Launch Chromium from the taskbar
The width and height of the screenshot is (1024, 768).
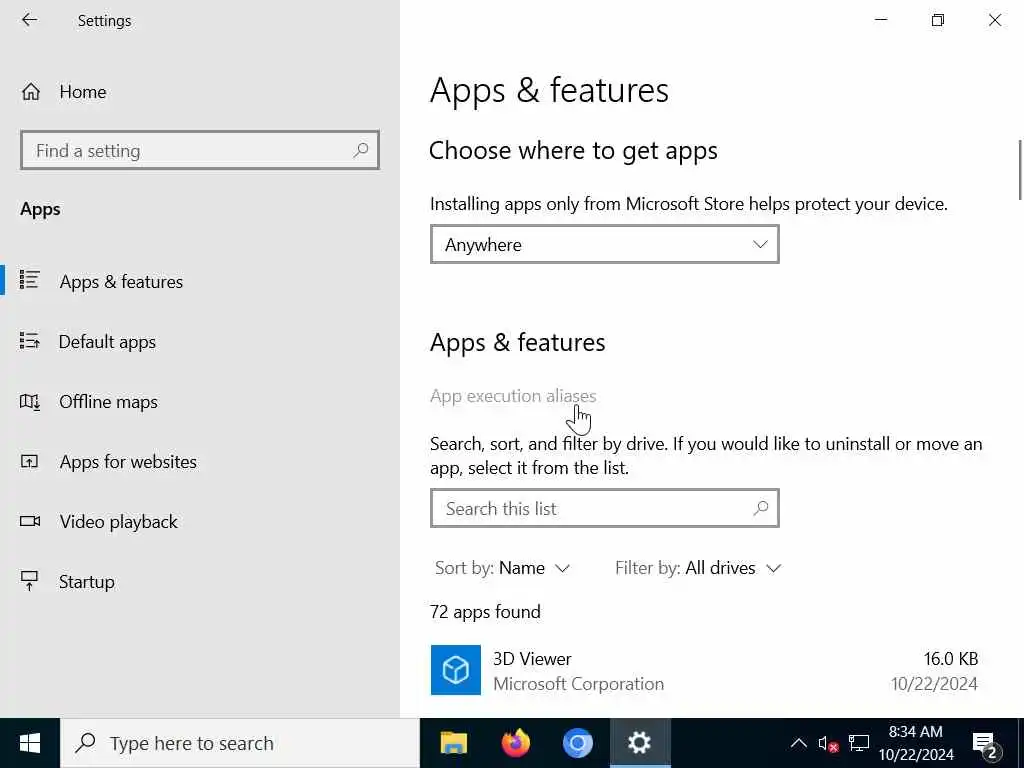577,743
